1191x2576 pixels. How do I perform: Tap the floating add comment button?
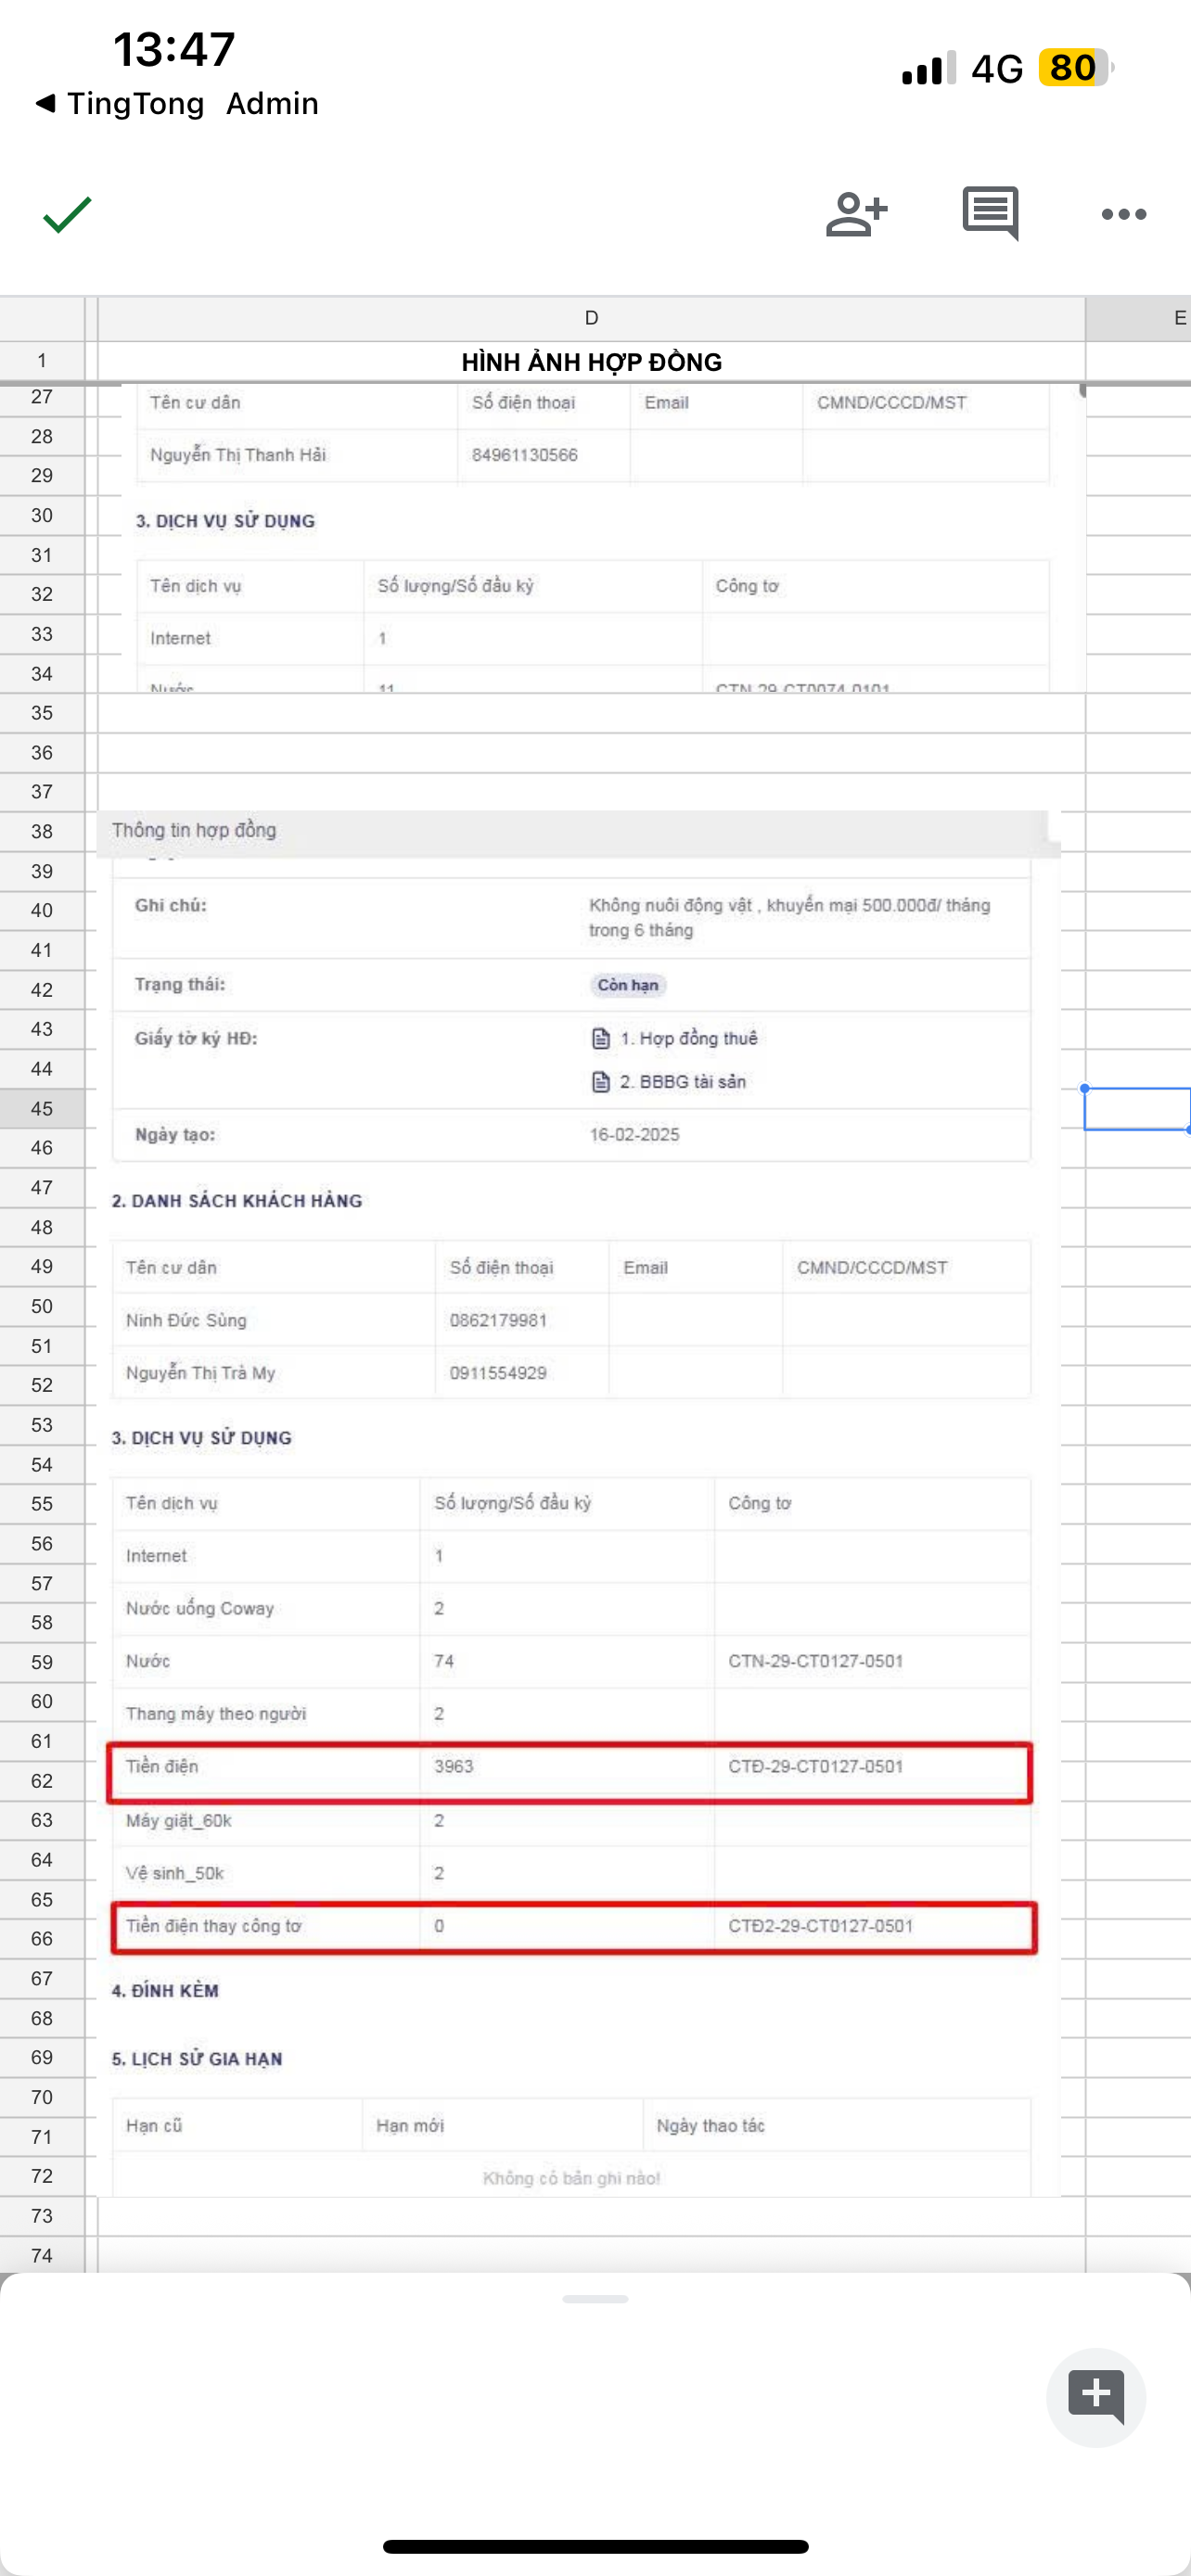click(1096, 2396)
